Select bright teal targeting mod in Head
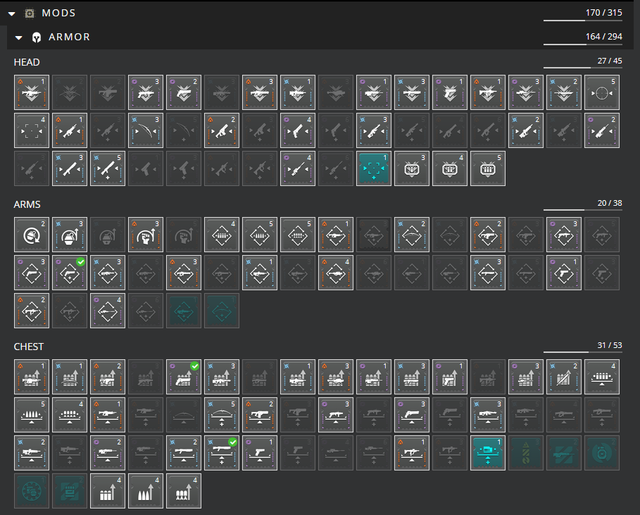Viewport: 640px width, 515px height. (373, 168)
